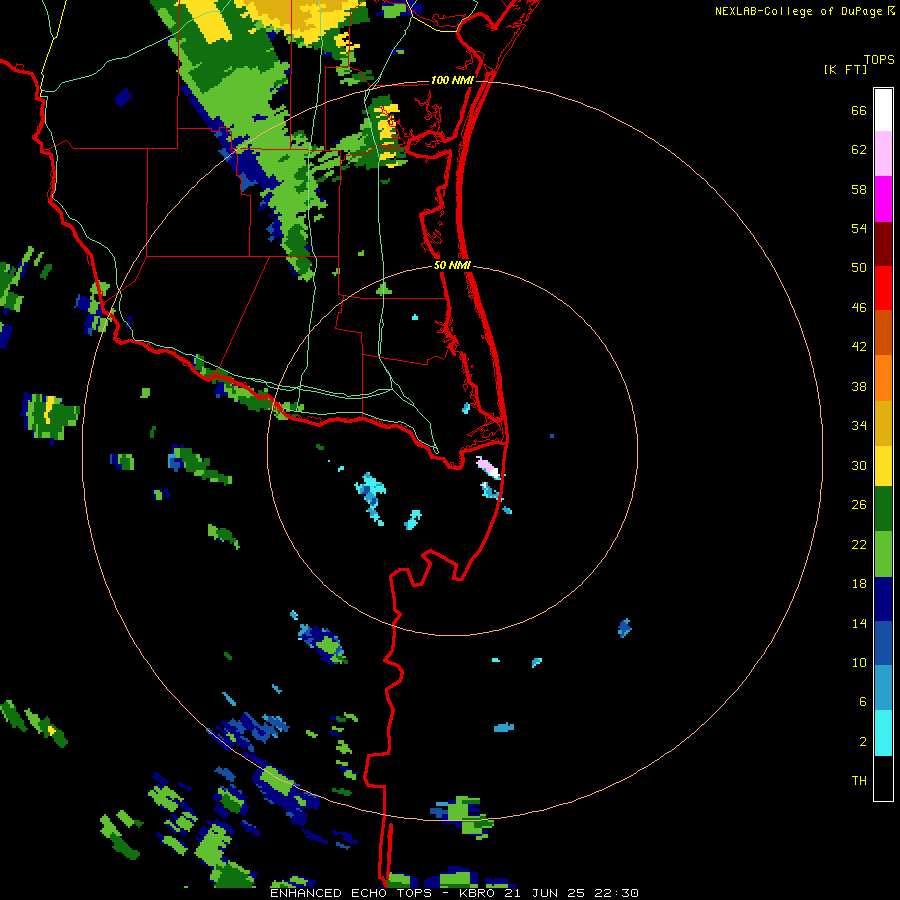Click the pink-white echo near the coast
Screen dimensions: 900x900
488,467
